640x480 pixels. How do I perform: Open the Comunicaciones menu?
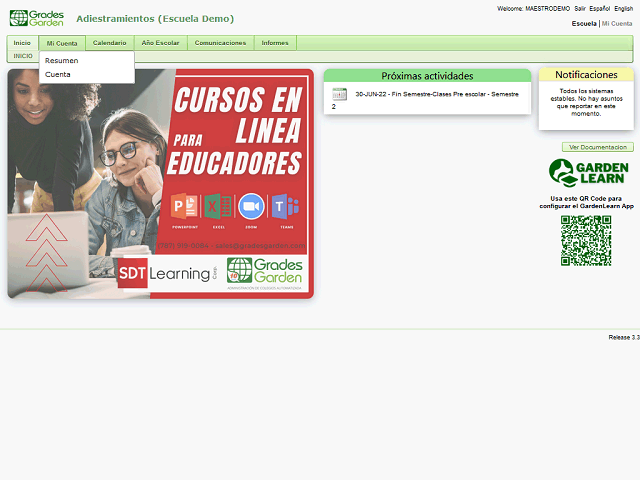(x=220, y=43)
